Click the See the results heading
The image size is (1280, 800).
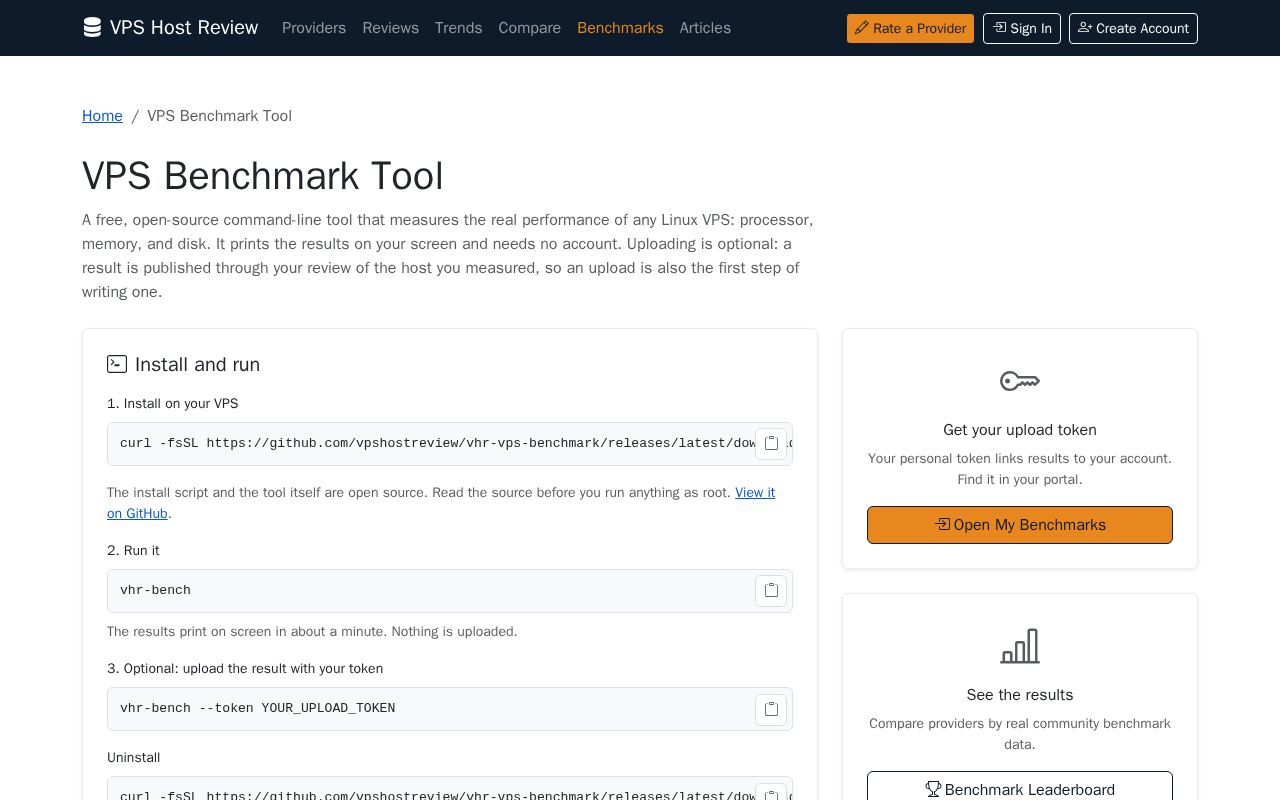coord(1020,695)
